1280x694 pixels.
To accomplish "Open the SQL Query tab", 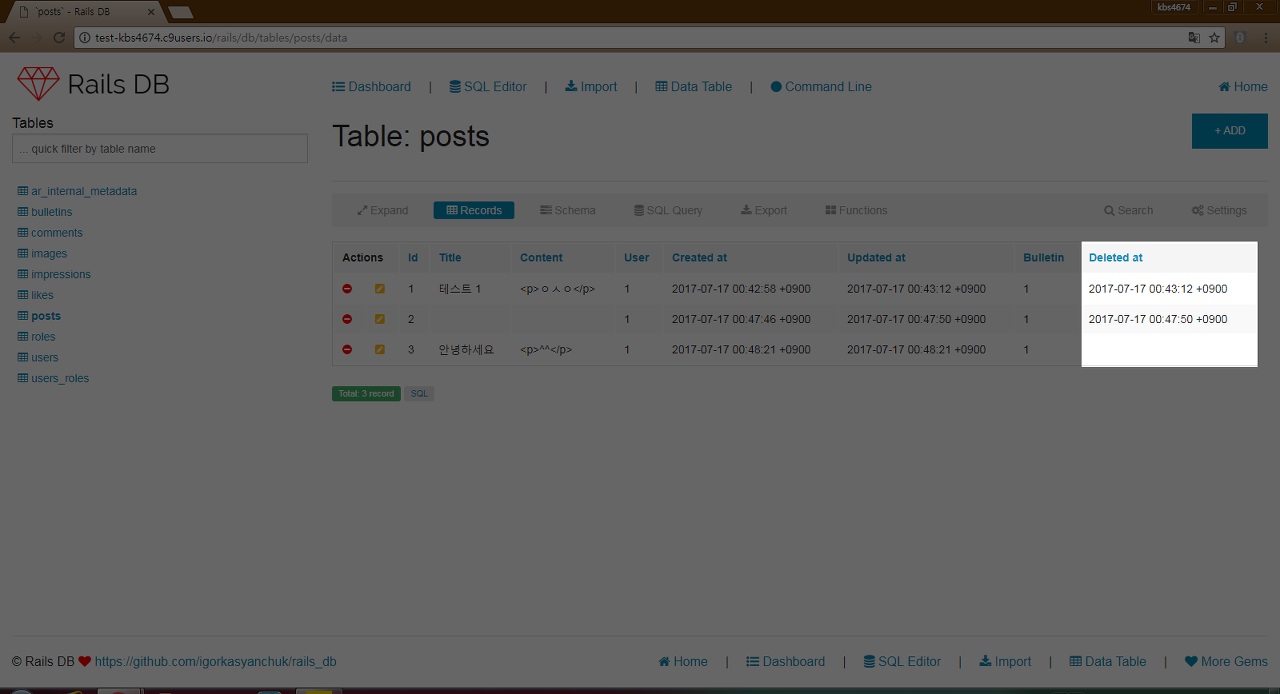I will point(668,210).
